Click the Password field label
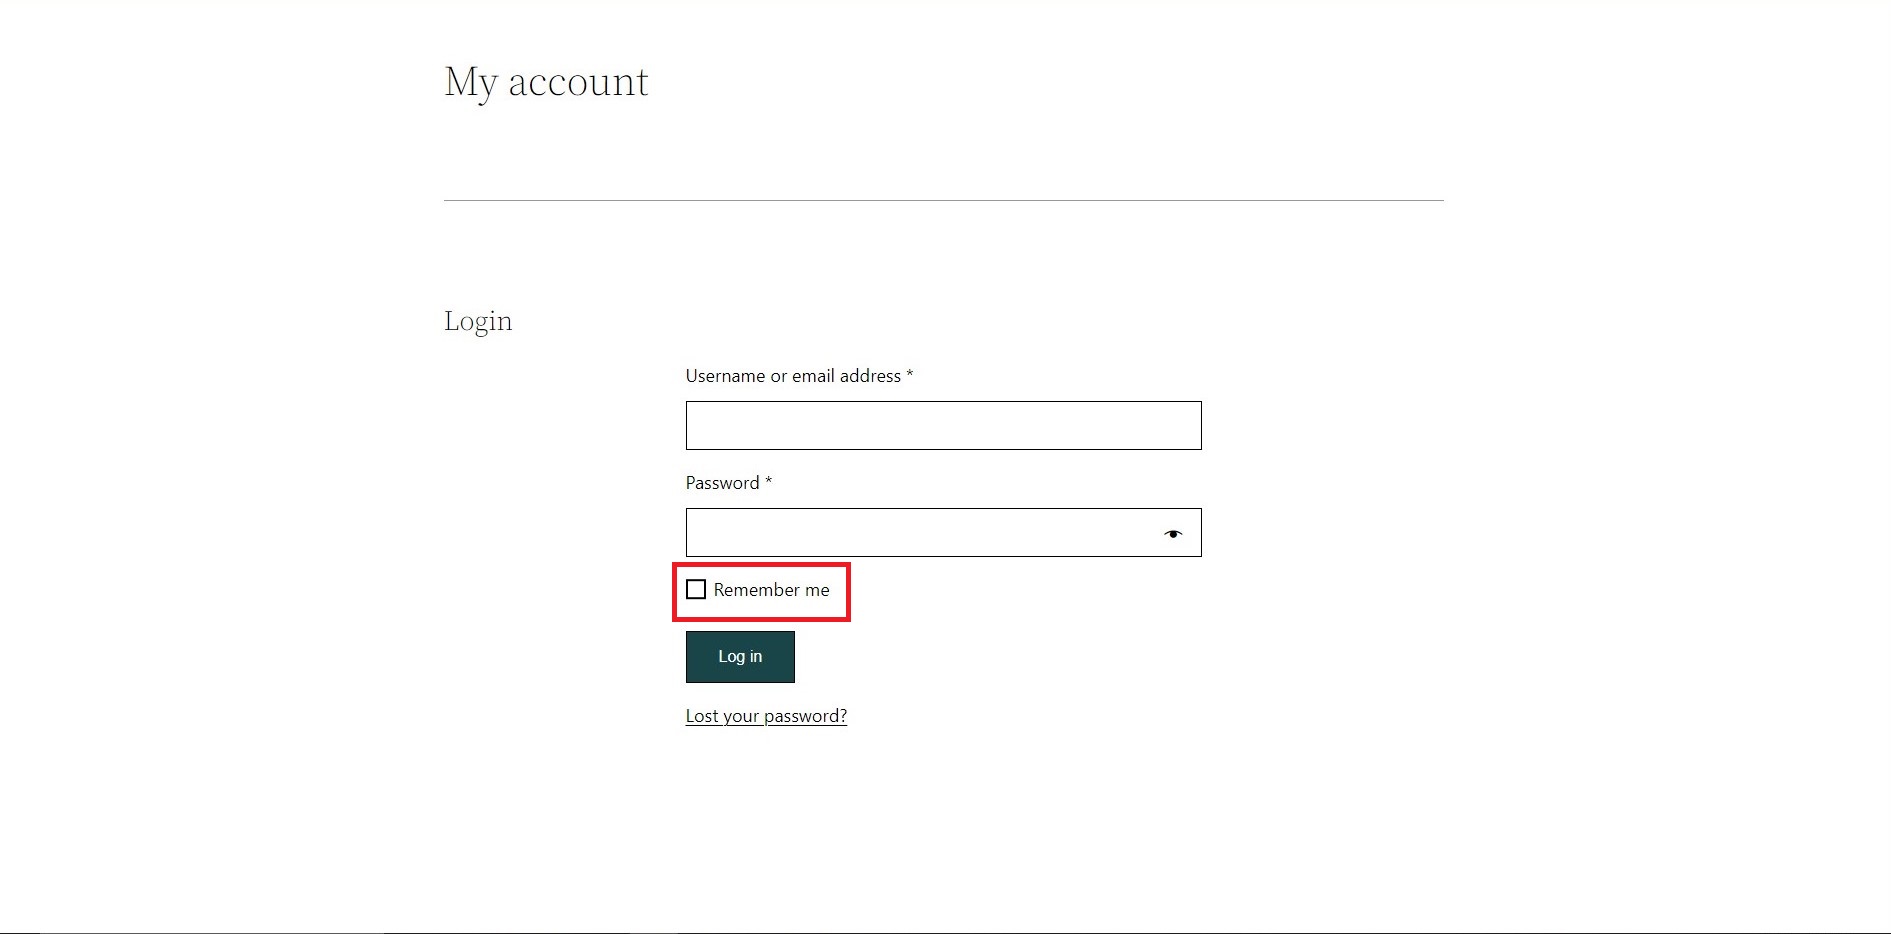Image resolution: width=1891 pixels, height=934 pixels. click(x=721, y=482)
